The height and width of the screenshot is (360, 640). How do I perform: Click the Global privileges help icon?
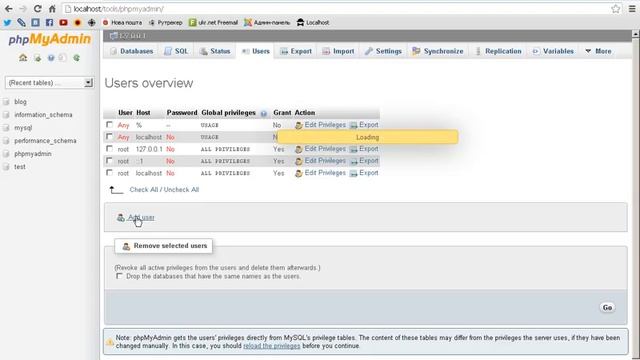pos(264,113)
